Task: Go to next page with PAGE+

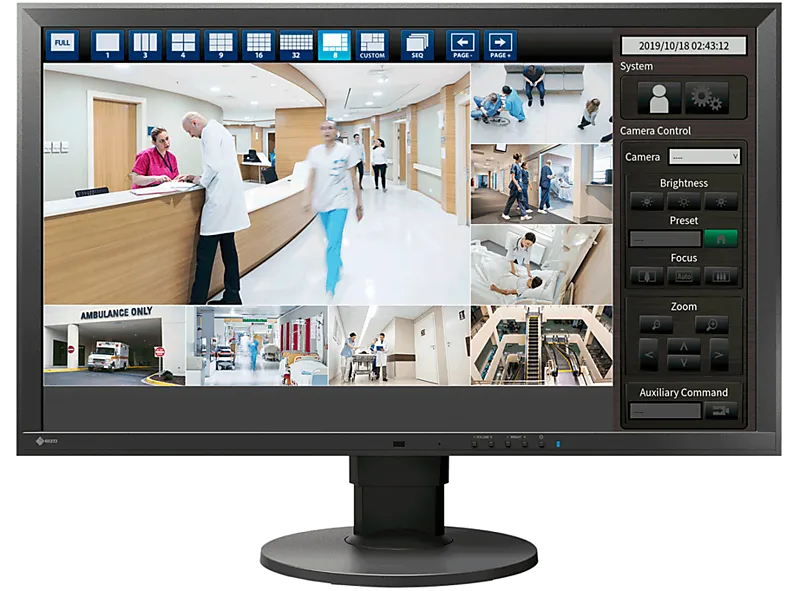Action: (500, 45)
